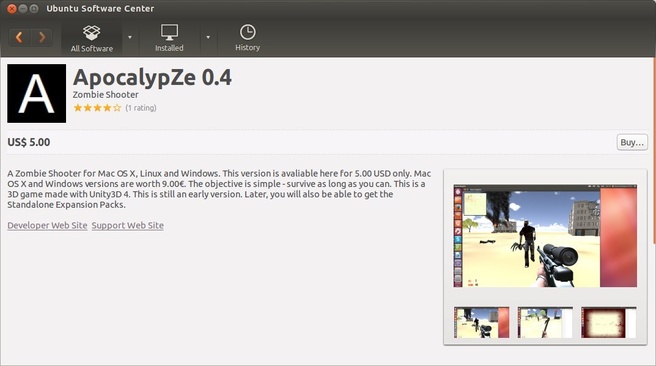Click the (1 rating) text
This screenshot has height=366, width=656.
click(x=141, y=108)
